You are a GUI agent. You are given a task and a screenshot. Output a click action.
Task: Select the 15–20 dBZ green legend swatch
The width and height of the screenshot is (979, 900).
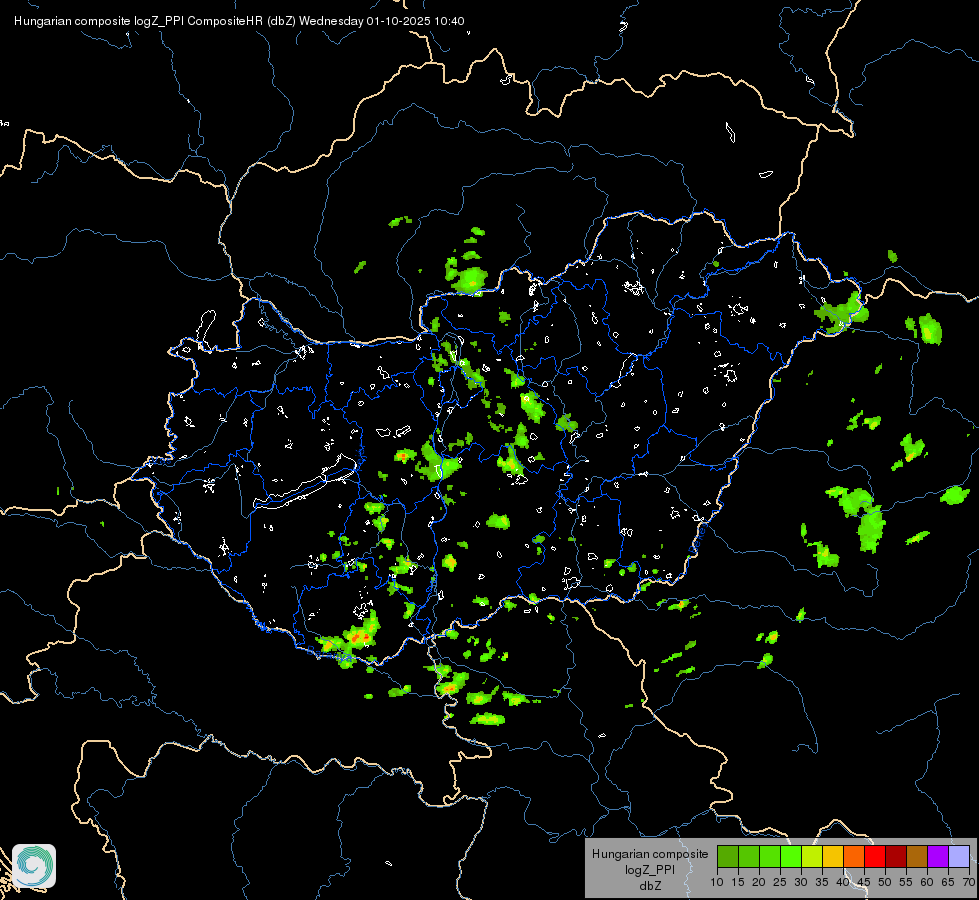coord(749,856)
